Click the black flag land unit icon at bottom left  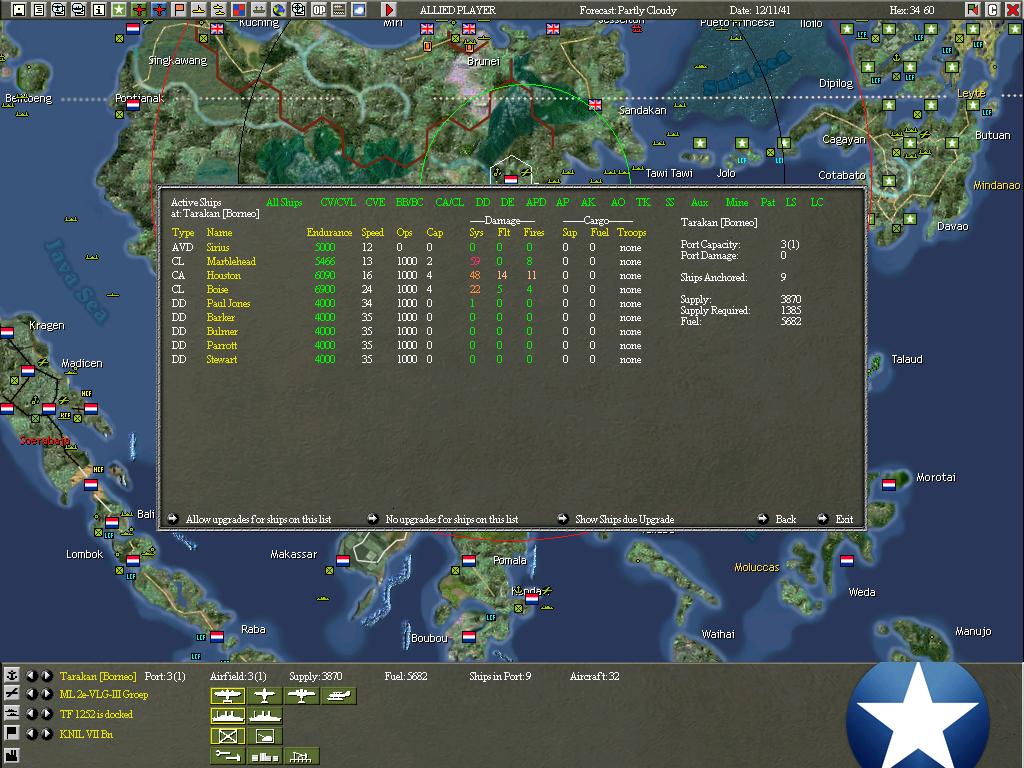click(11, 733)
